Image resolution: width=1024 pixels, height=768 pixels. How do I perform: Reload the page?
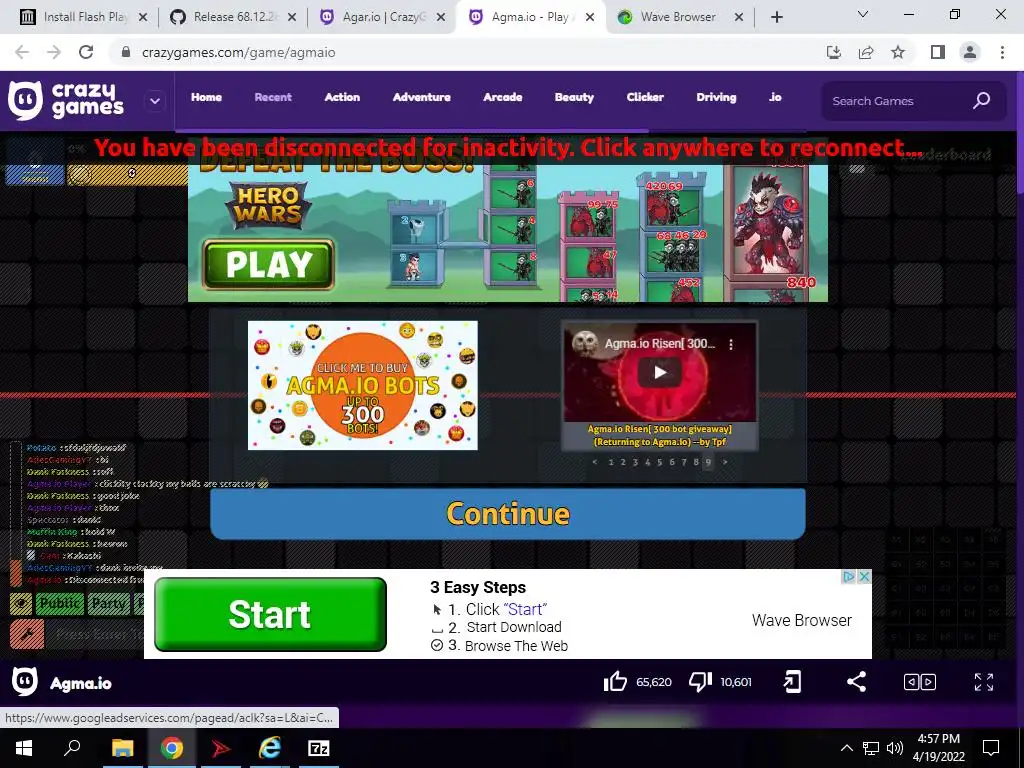[86, 52]
